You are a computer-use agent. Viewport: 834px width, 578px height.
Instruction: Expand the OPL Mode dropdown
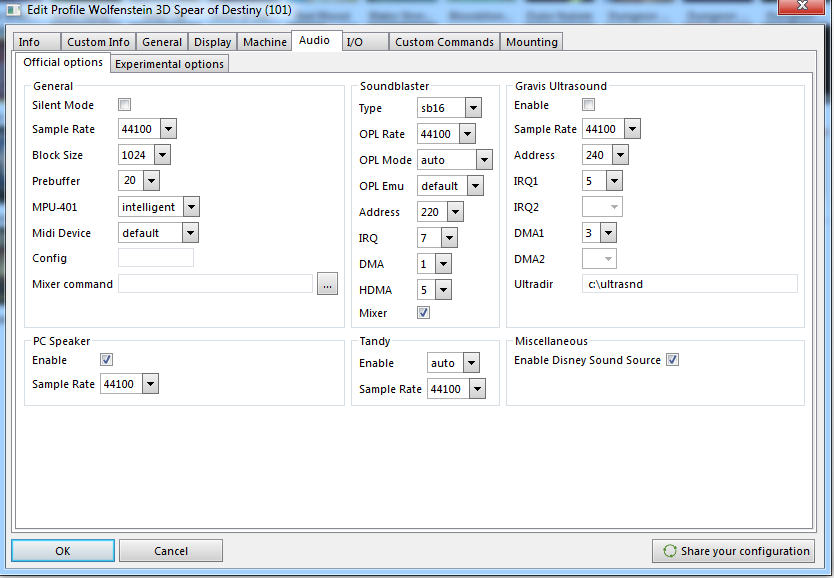coord(484,160)
